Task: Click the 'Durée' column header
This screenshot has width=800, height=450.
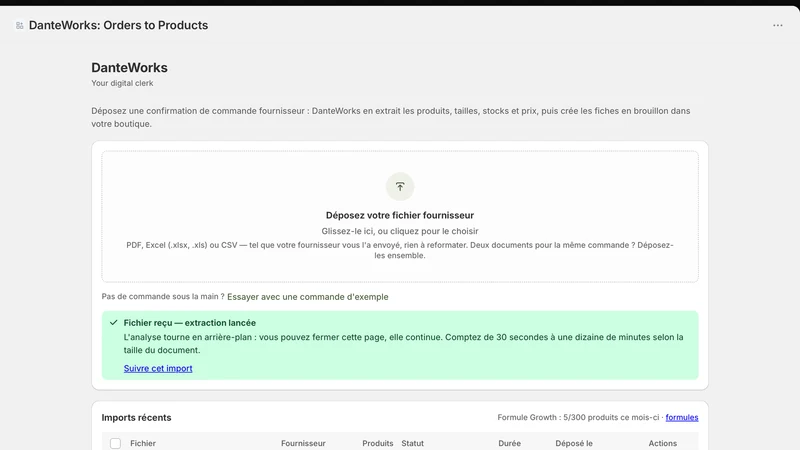Action: tap(509, 443)
